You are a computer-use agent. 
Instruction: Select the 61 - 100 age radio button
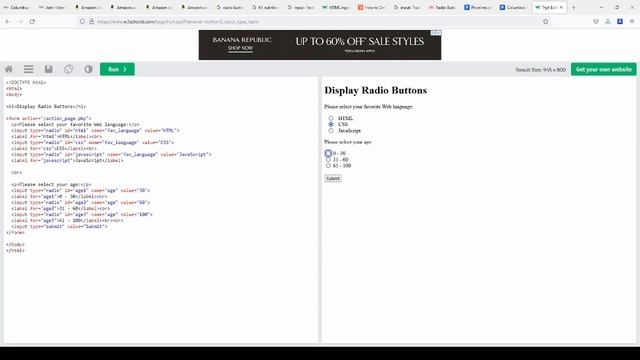[x=328, y=166]
